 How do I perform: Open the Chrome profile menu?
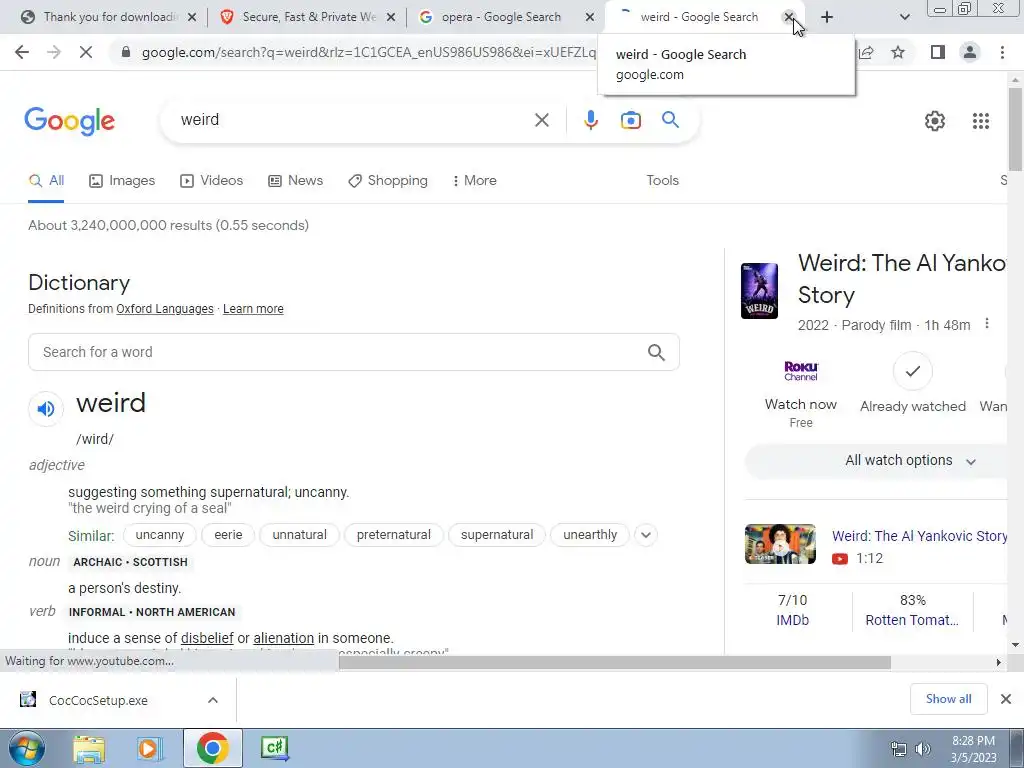pos(970,52)
